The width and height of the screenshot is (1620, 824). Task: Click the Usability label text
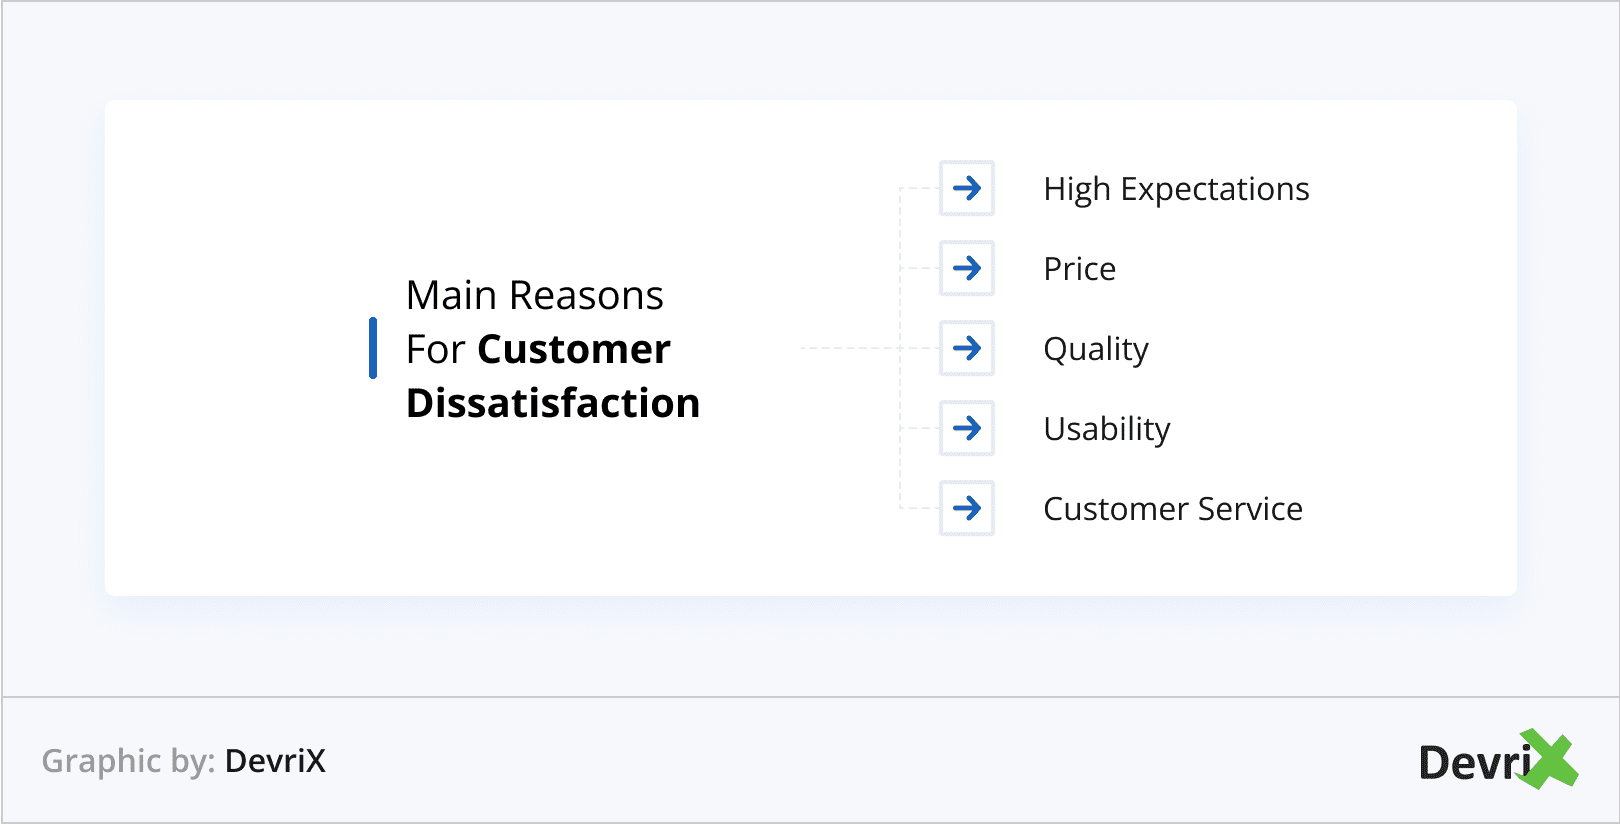(x=1106, y=429)
